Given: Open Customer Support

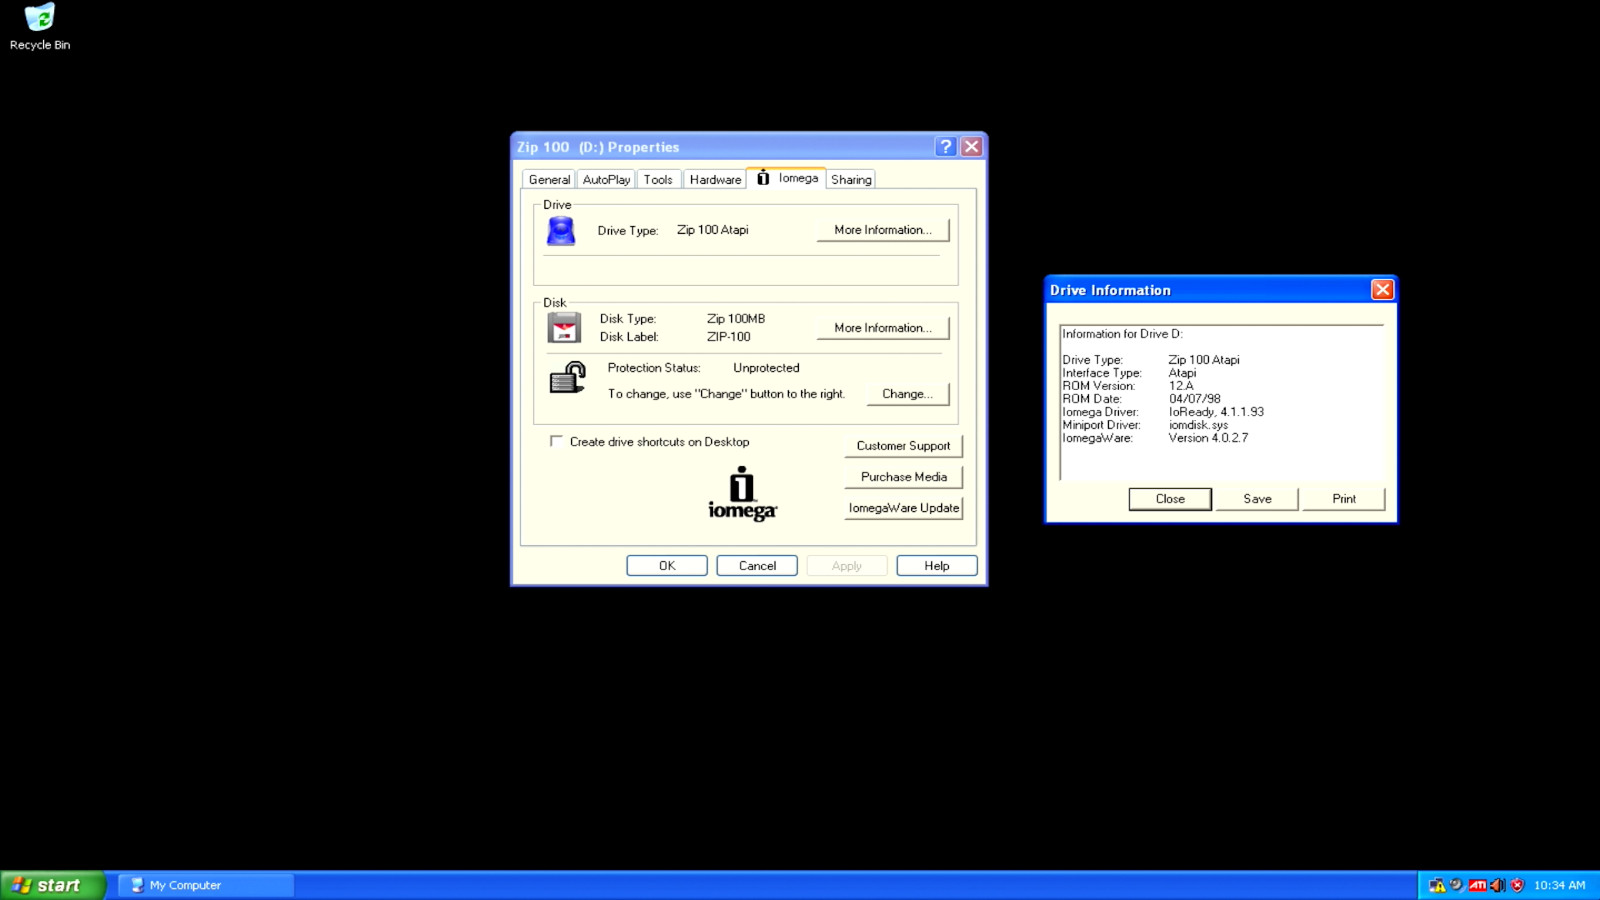Looking at the screenshot, I should coord(903,446).
